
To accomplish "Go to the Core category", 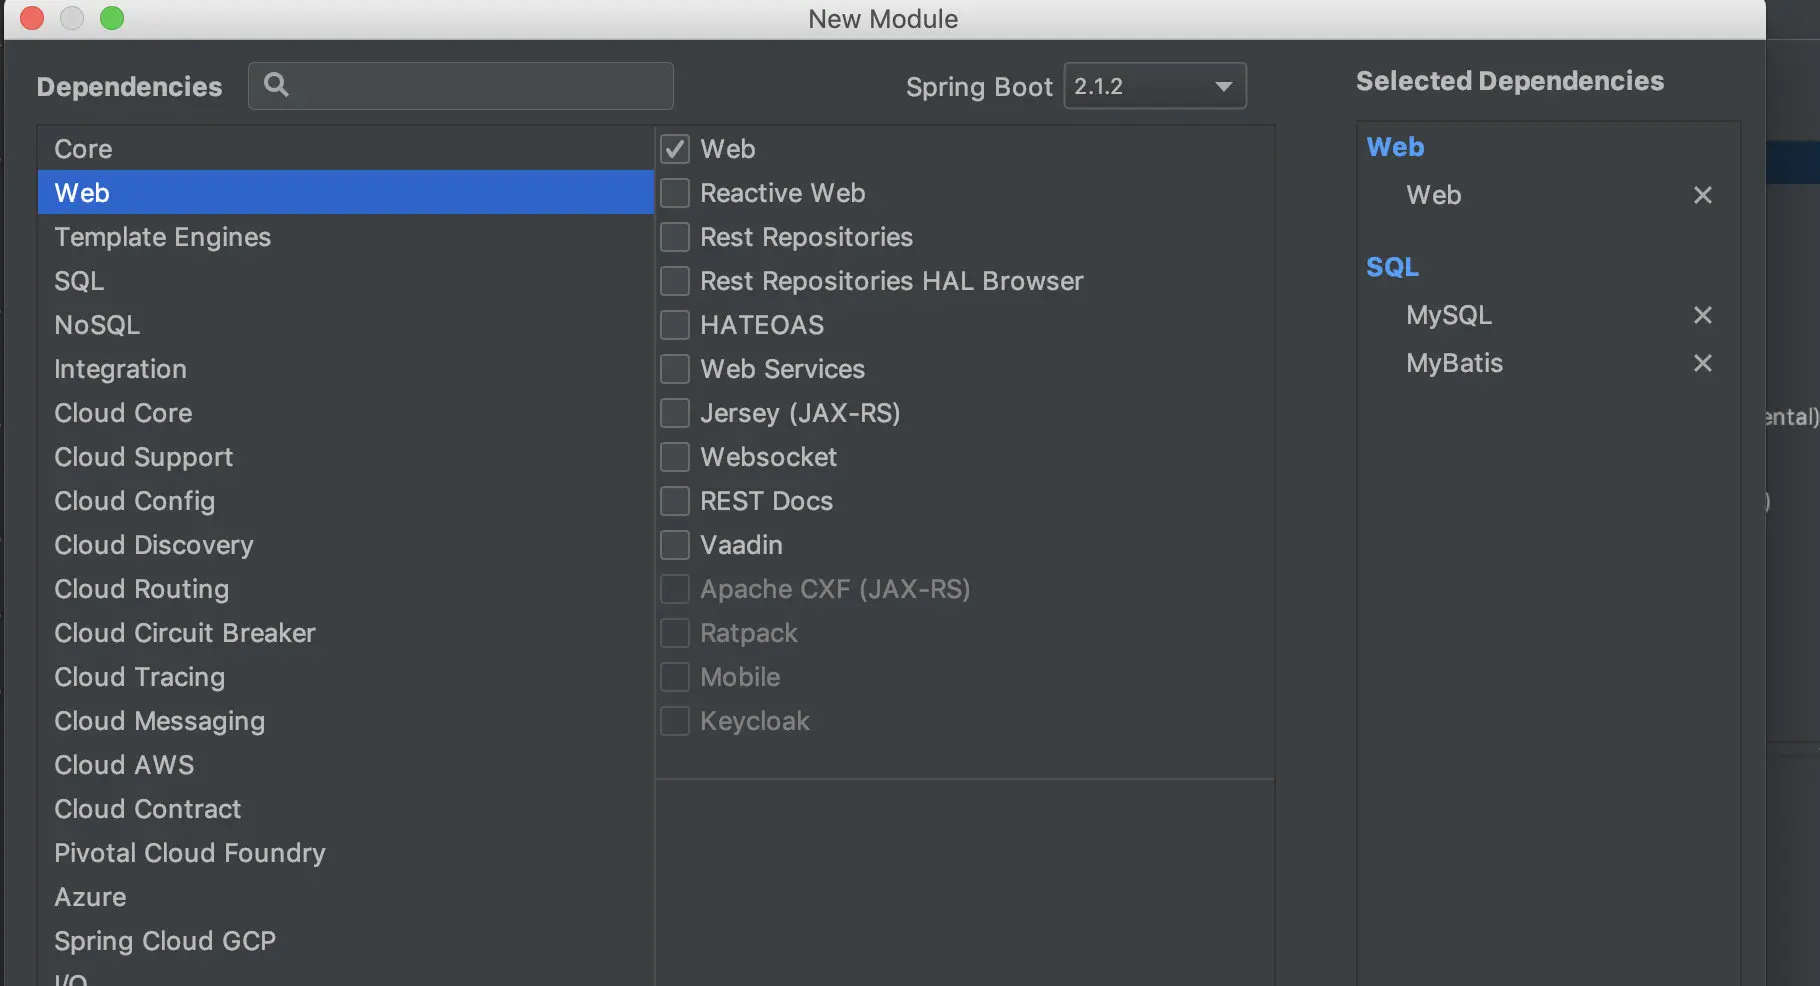I will point(83,149).
